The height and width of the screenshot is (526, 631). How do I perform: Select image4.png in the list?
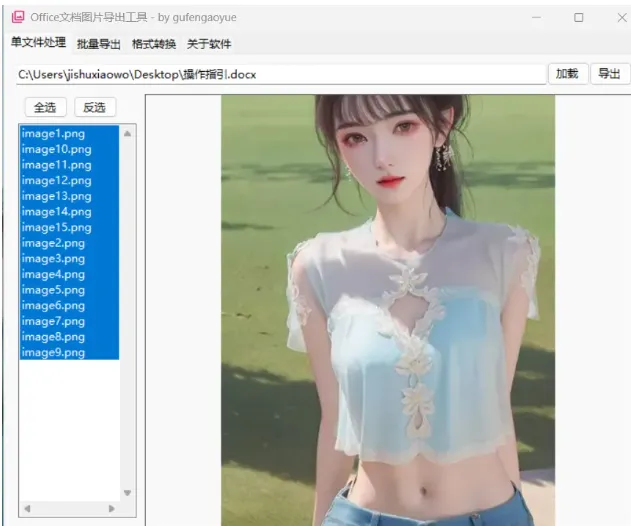tap(69, 274)
